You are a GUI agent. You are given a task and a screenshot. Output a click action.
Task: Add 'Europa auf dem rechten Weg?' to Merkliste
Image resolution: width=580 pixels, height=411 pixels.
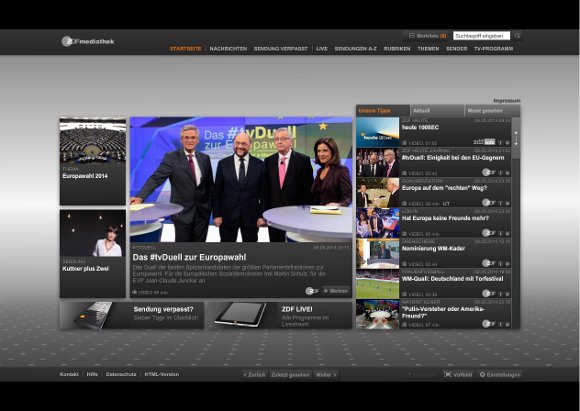[x=507, y=203]
